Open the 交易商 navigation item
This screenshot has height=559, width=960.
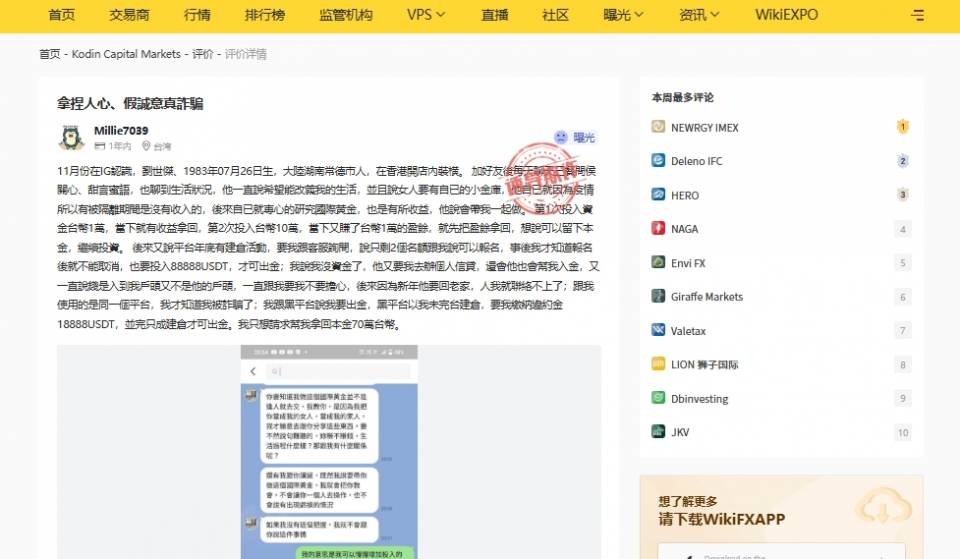click(129, 15)
